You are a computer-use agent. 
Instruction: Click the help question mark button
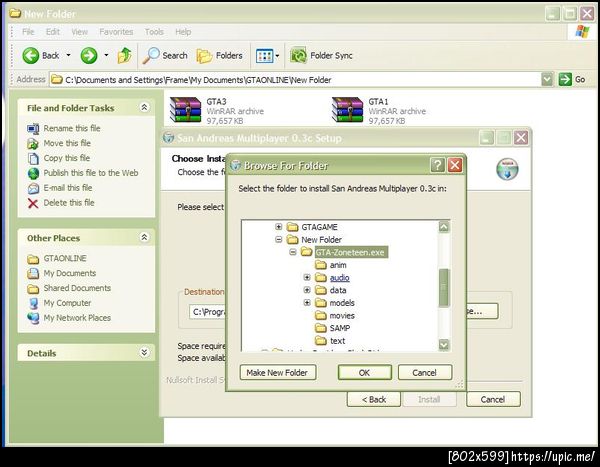pos(438,165)
